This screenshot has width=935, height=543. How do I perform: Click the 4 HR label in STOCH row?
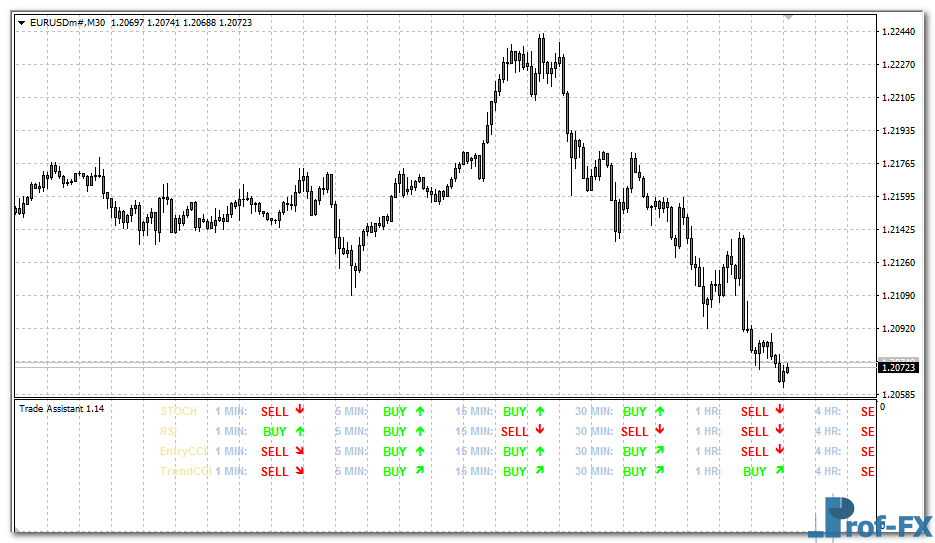(x=827, y=411)
